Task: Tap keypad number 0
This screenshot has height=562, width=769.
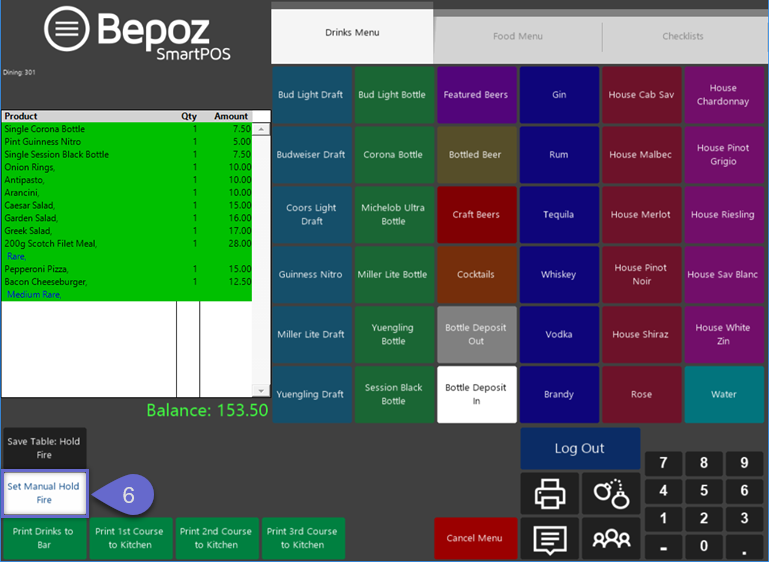Action: point(704,546)
